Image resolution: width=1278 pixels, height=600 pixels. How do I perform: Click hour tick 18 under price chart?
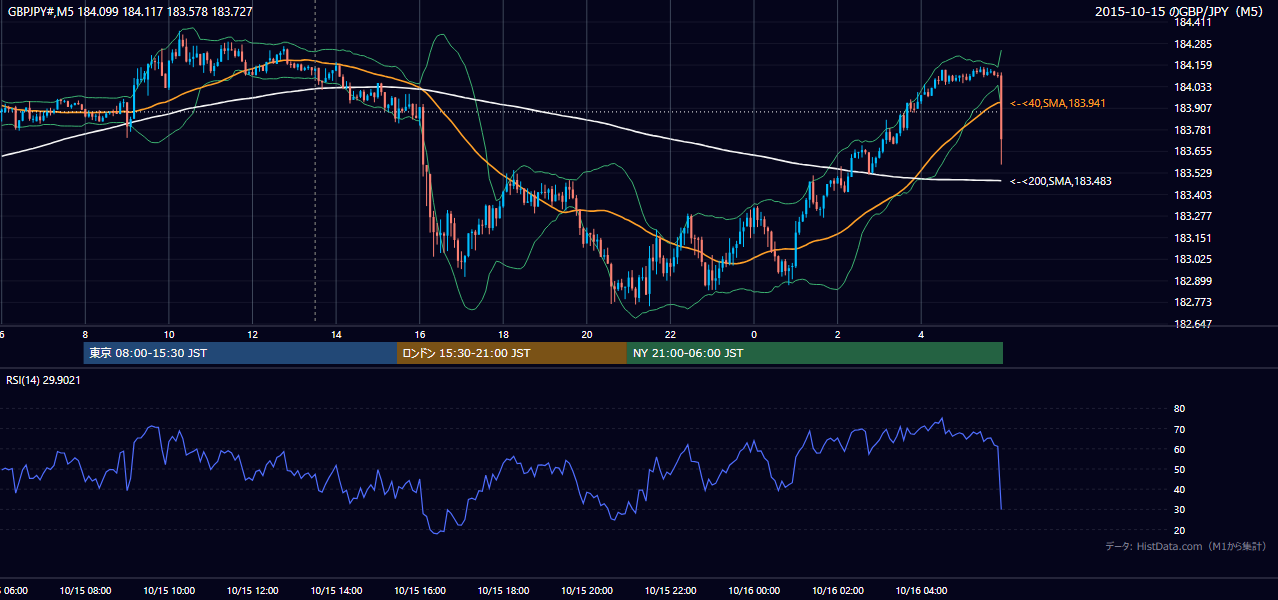[x=503, y=334]
